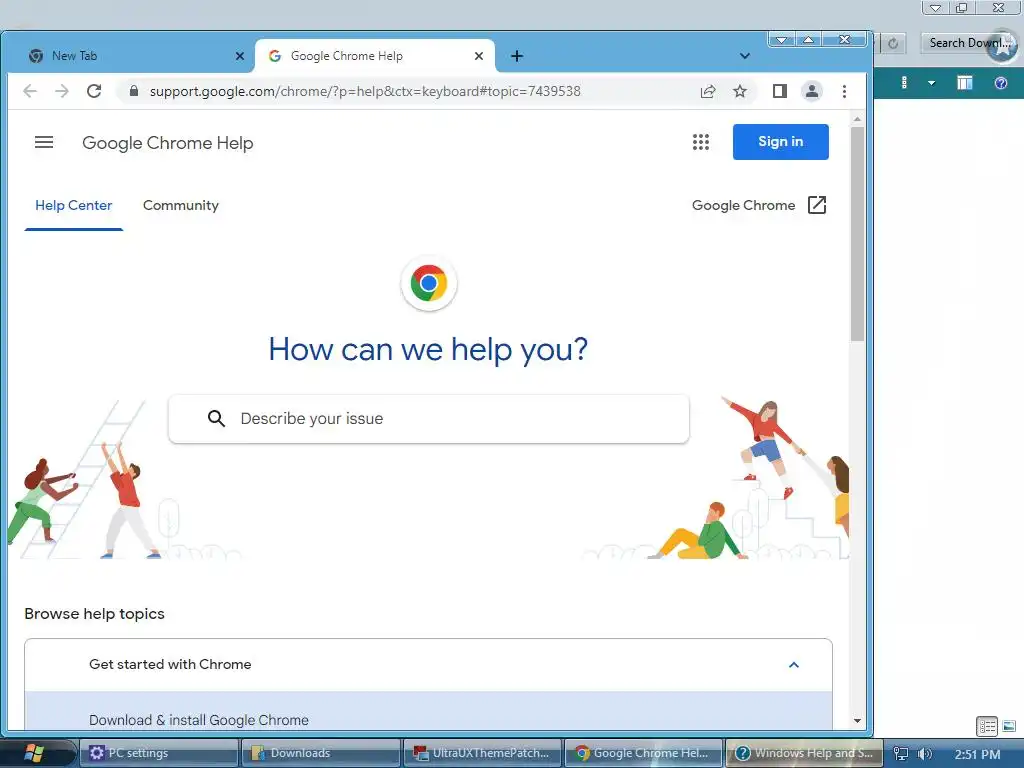The width and height of the screenshot is (1024, 768).
Task: Open the Google apps grid launcher
Action: point(701,142)
